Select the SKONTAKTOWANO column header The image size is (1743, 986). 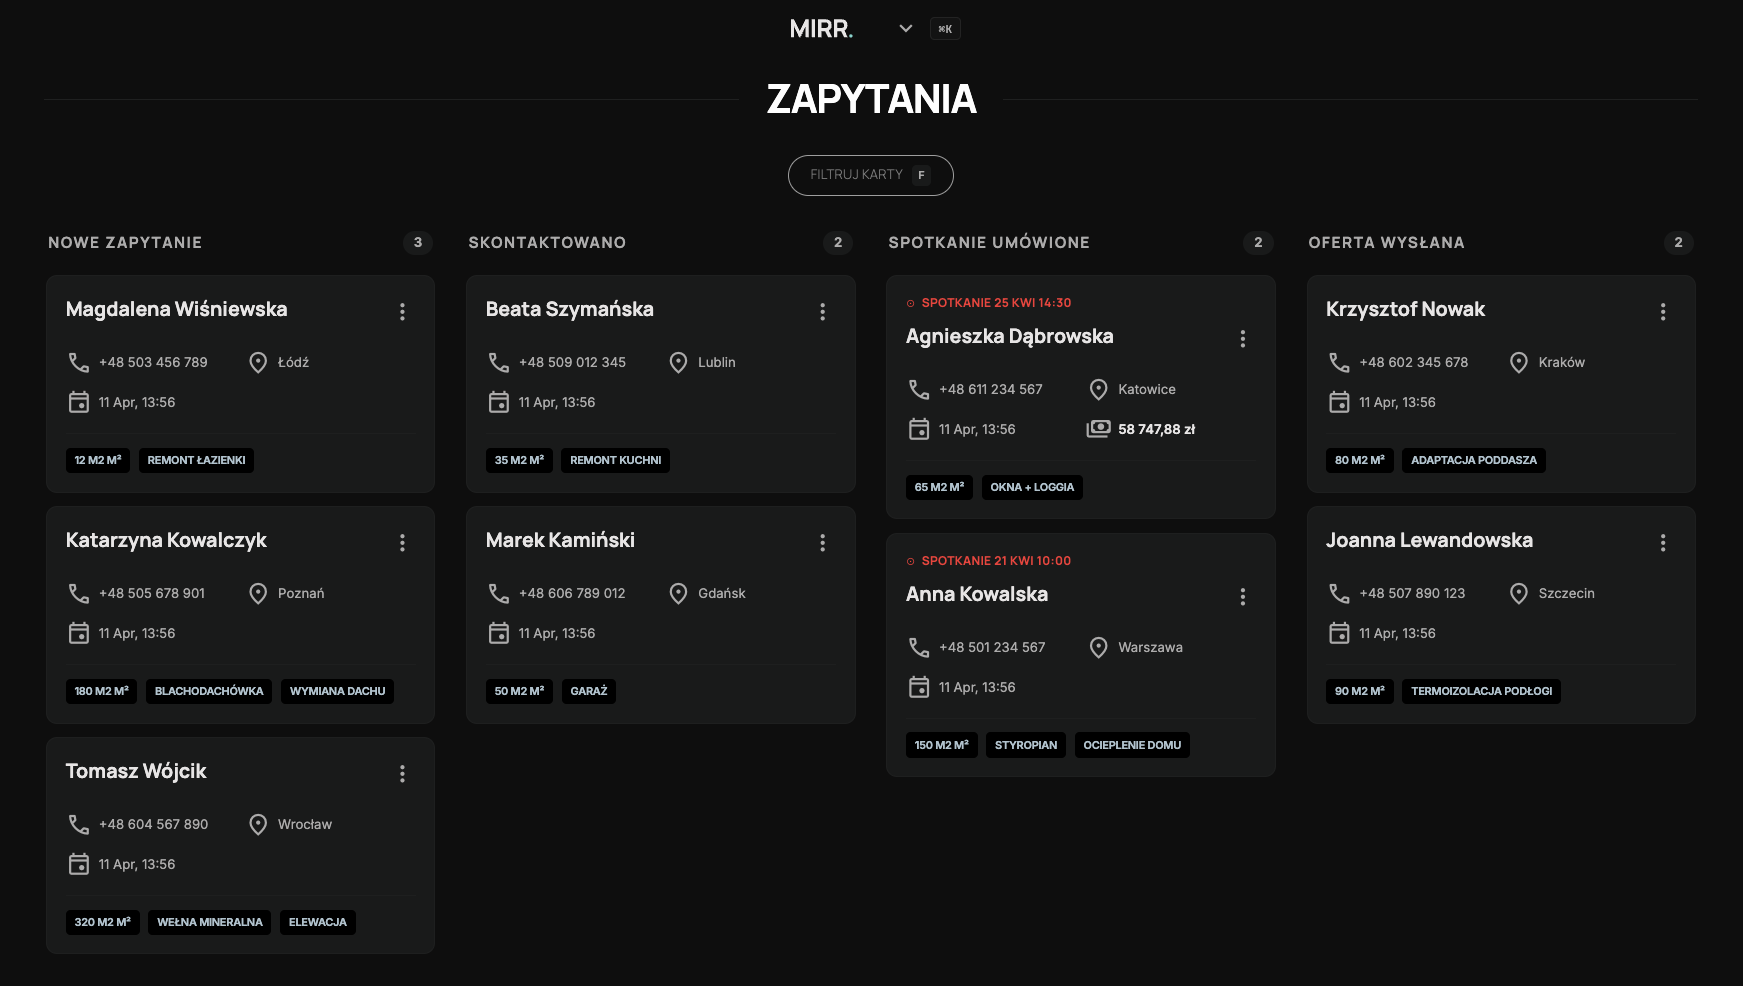pos(547,243)
